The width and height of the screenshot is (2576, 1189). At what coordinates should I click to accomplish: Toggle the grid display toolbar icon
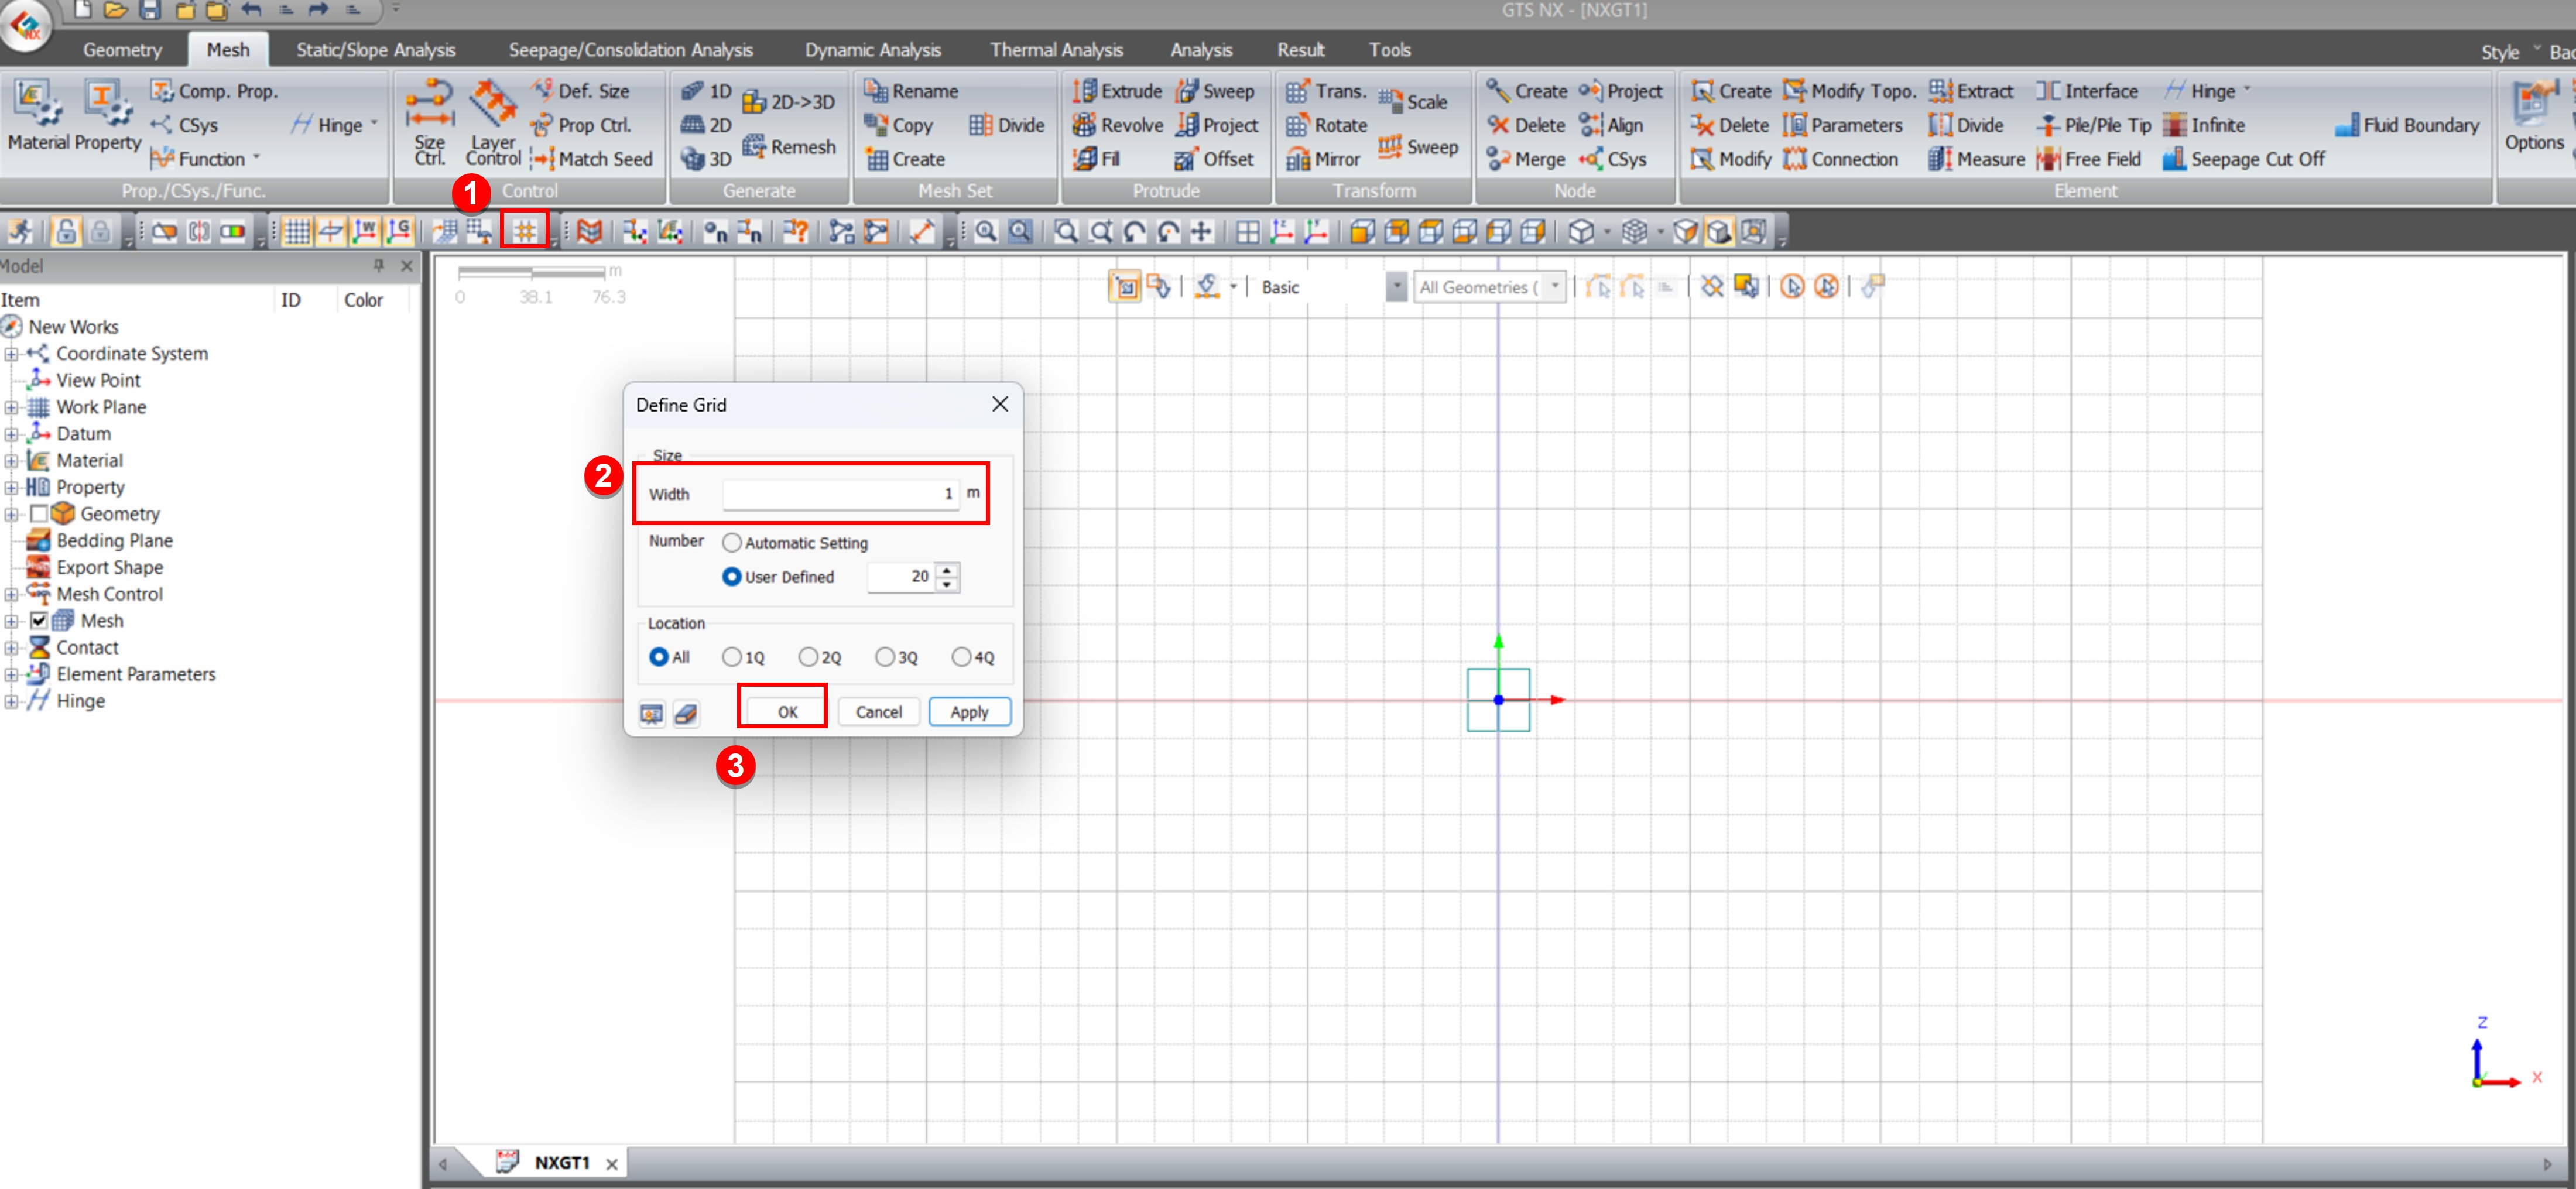point(296,232)
